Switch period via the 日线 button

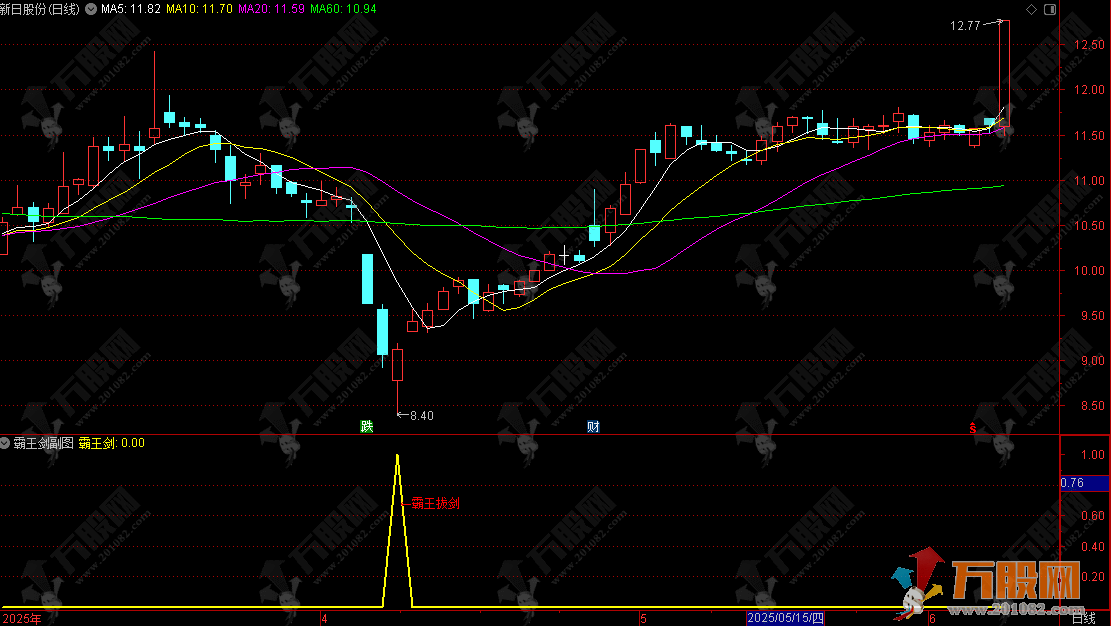[1083, 618]
